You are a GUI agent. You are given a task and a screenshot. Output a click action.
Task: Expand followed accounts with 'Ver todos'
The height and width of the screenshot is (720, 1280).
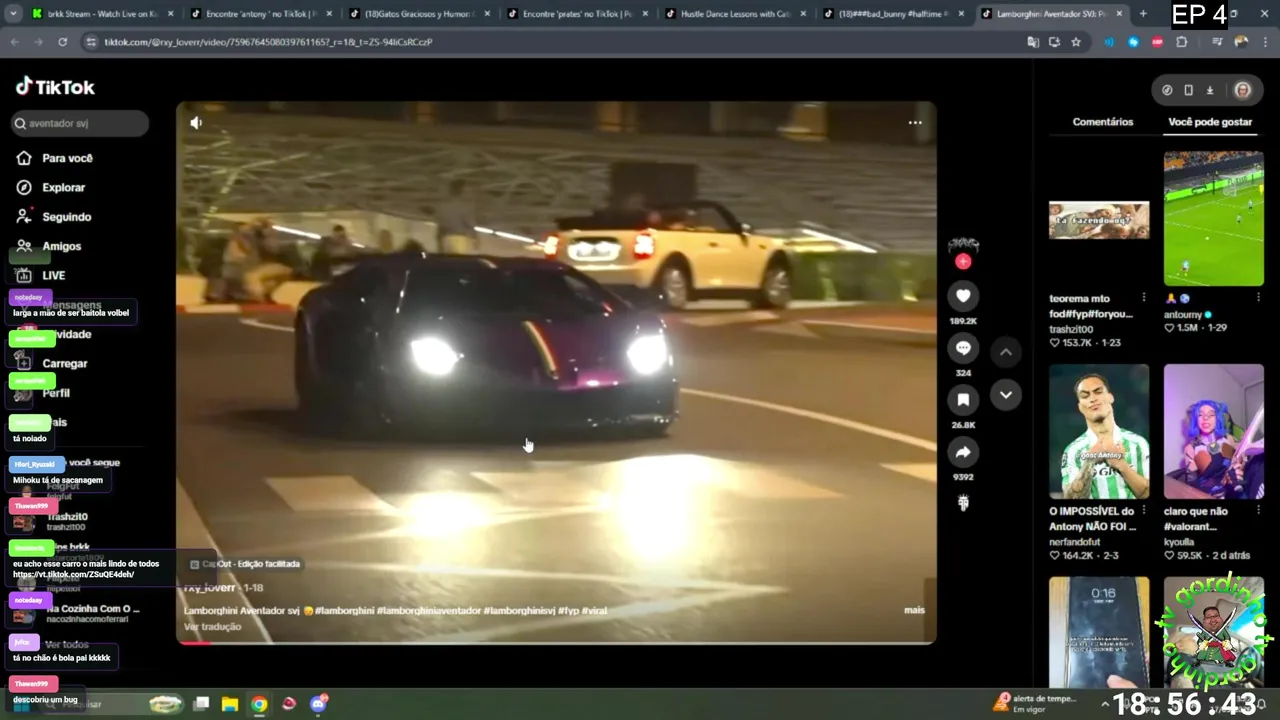[x=67, y=645]
